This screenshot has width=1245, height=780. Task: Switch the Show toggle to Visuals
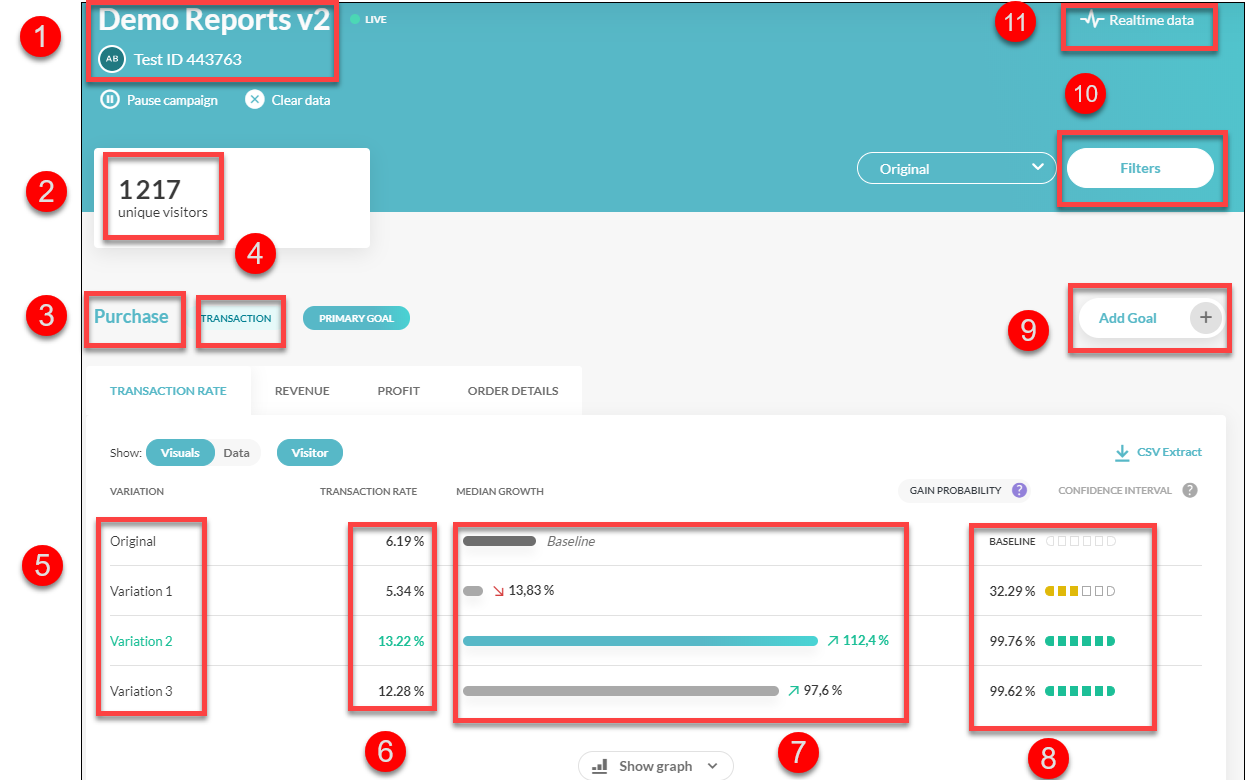pyautogui.click(x=180, y=453)
